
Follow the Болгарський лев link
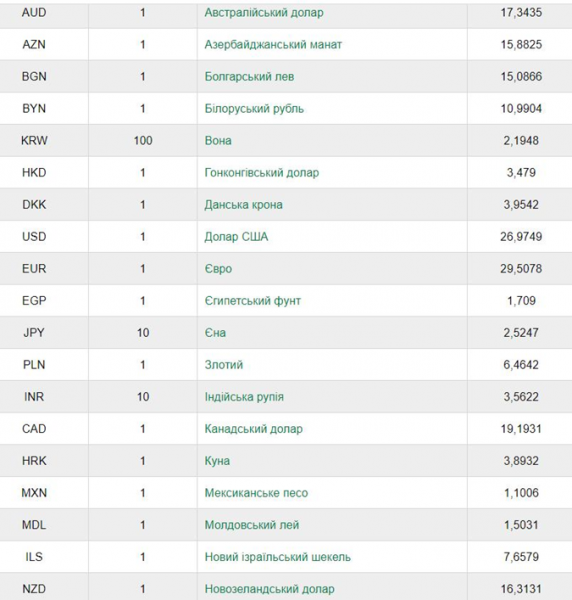coord(249,77)
